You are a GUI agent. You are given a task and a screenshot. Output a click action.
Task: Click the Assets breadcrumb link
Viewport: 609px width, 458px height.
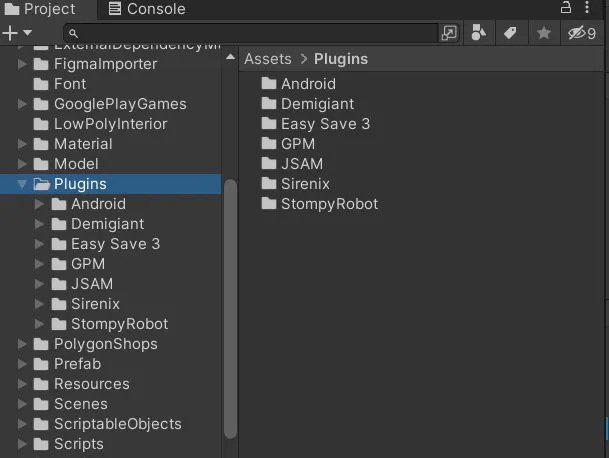267,59
